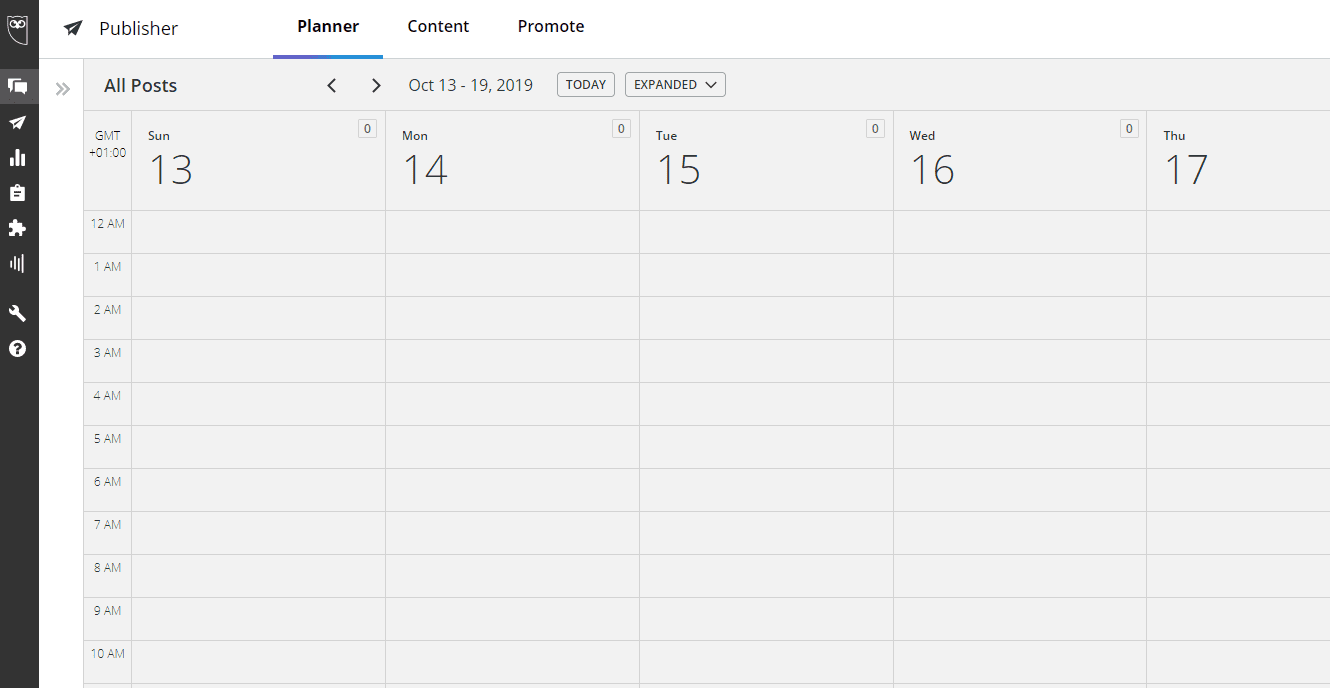Viewport: 1330px width, 688px height.
Task: Open the App Directory puzzle piece icon
Action: coord(18,228)
